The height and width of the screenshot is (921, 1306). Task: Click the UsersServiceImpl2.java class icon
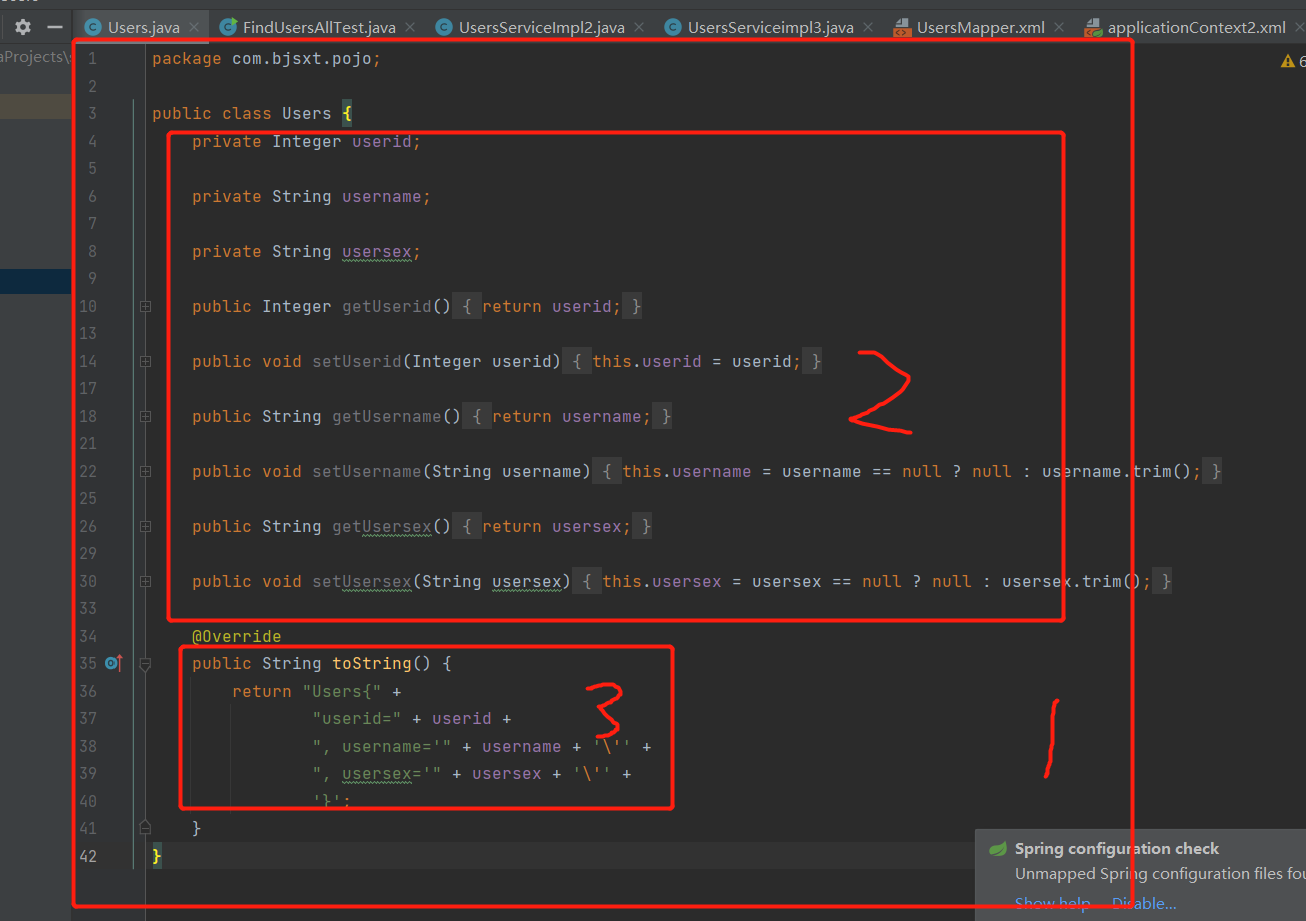click(x=445, y=27)
